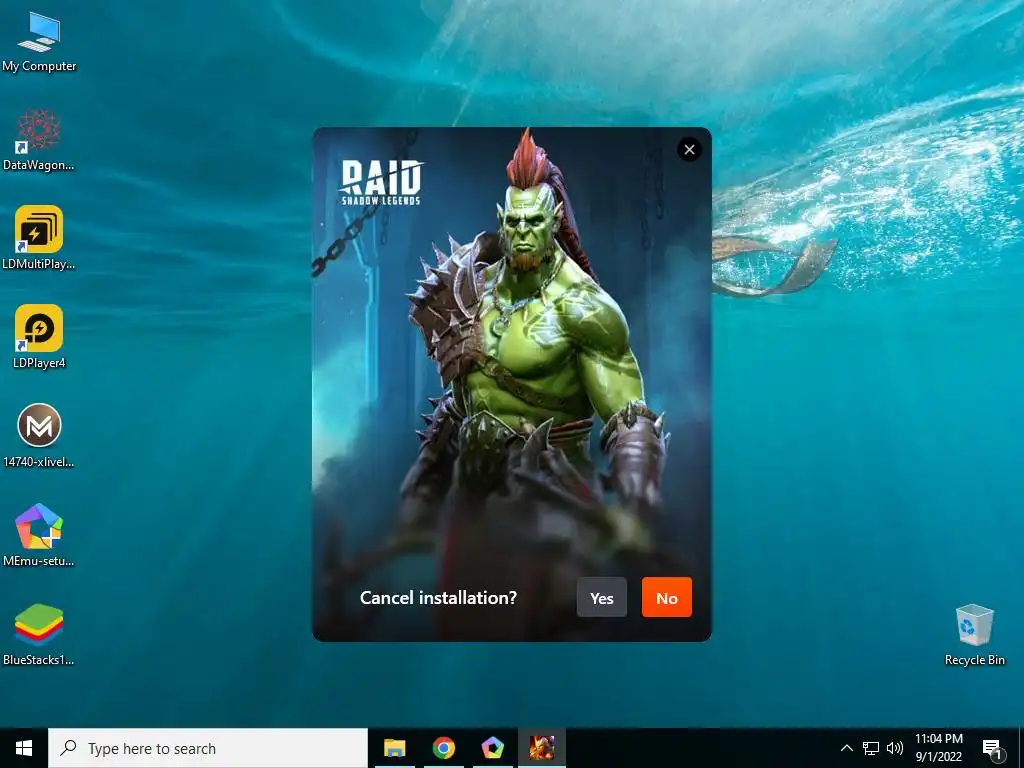Click the Cancel installation? prompt text

(438, 598)
